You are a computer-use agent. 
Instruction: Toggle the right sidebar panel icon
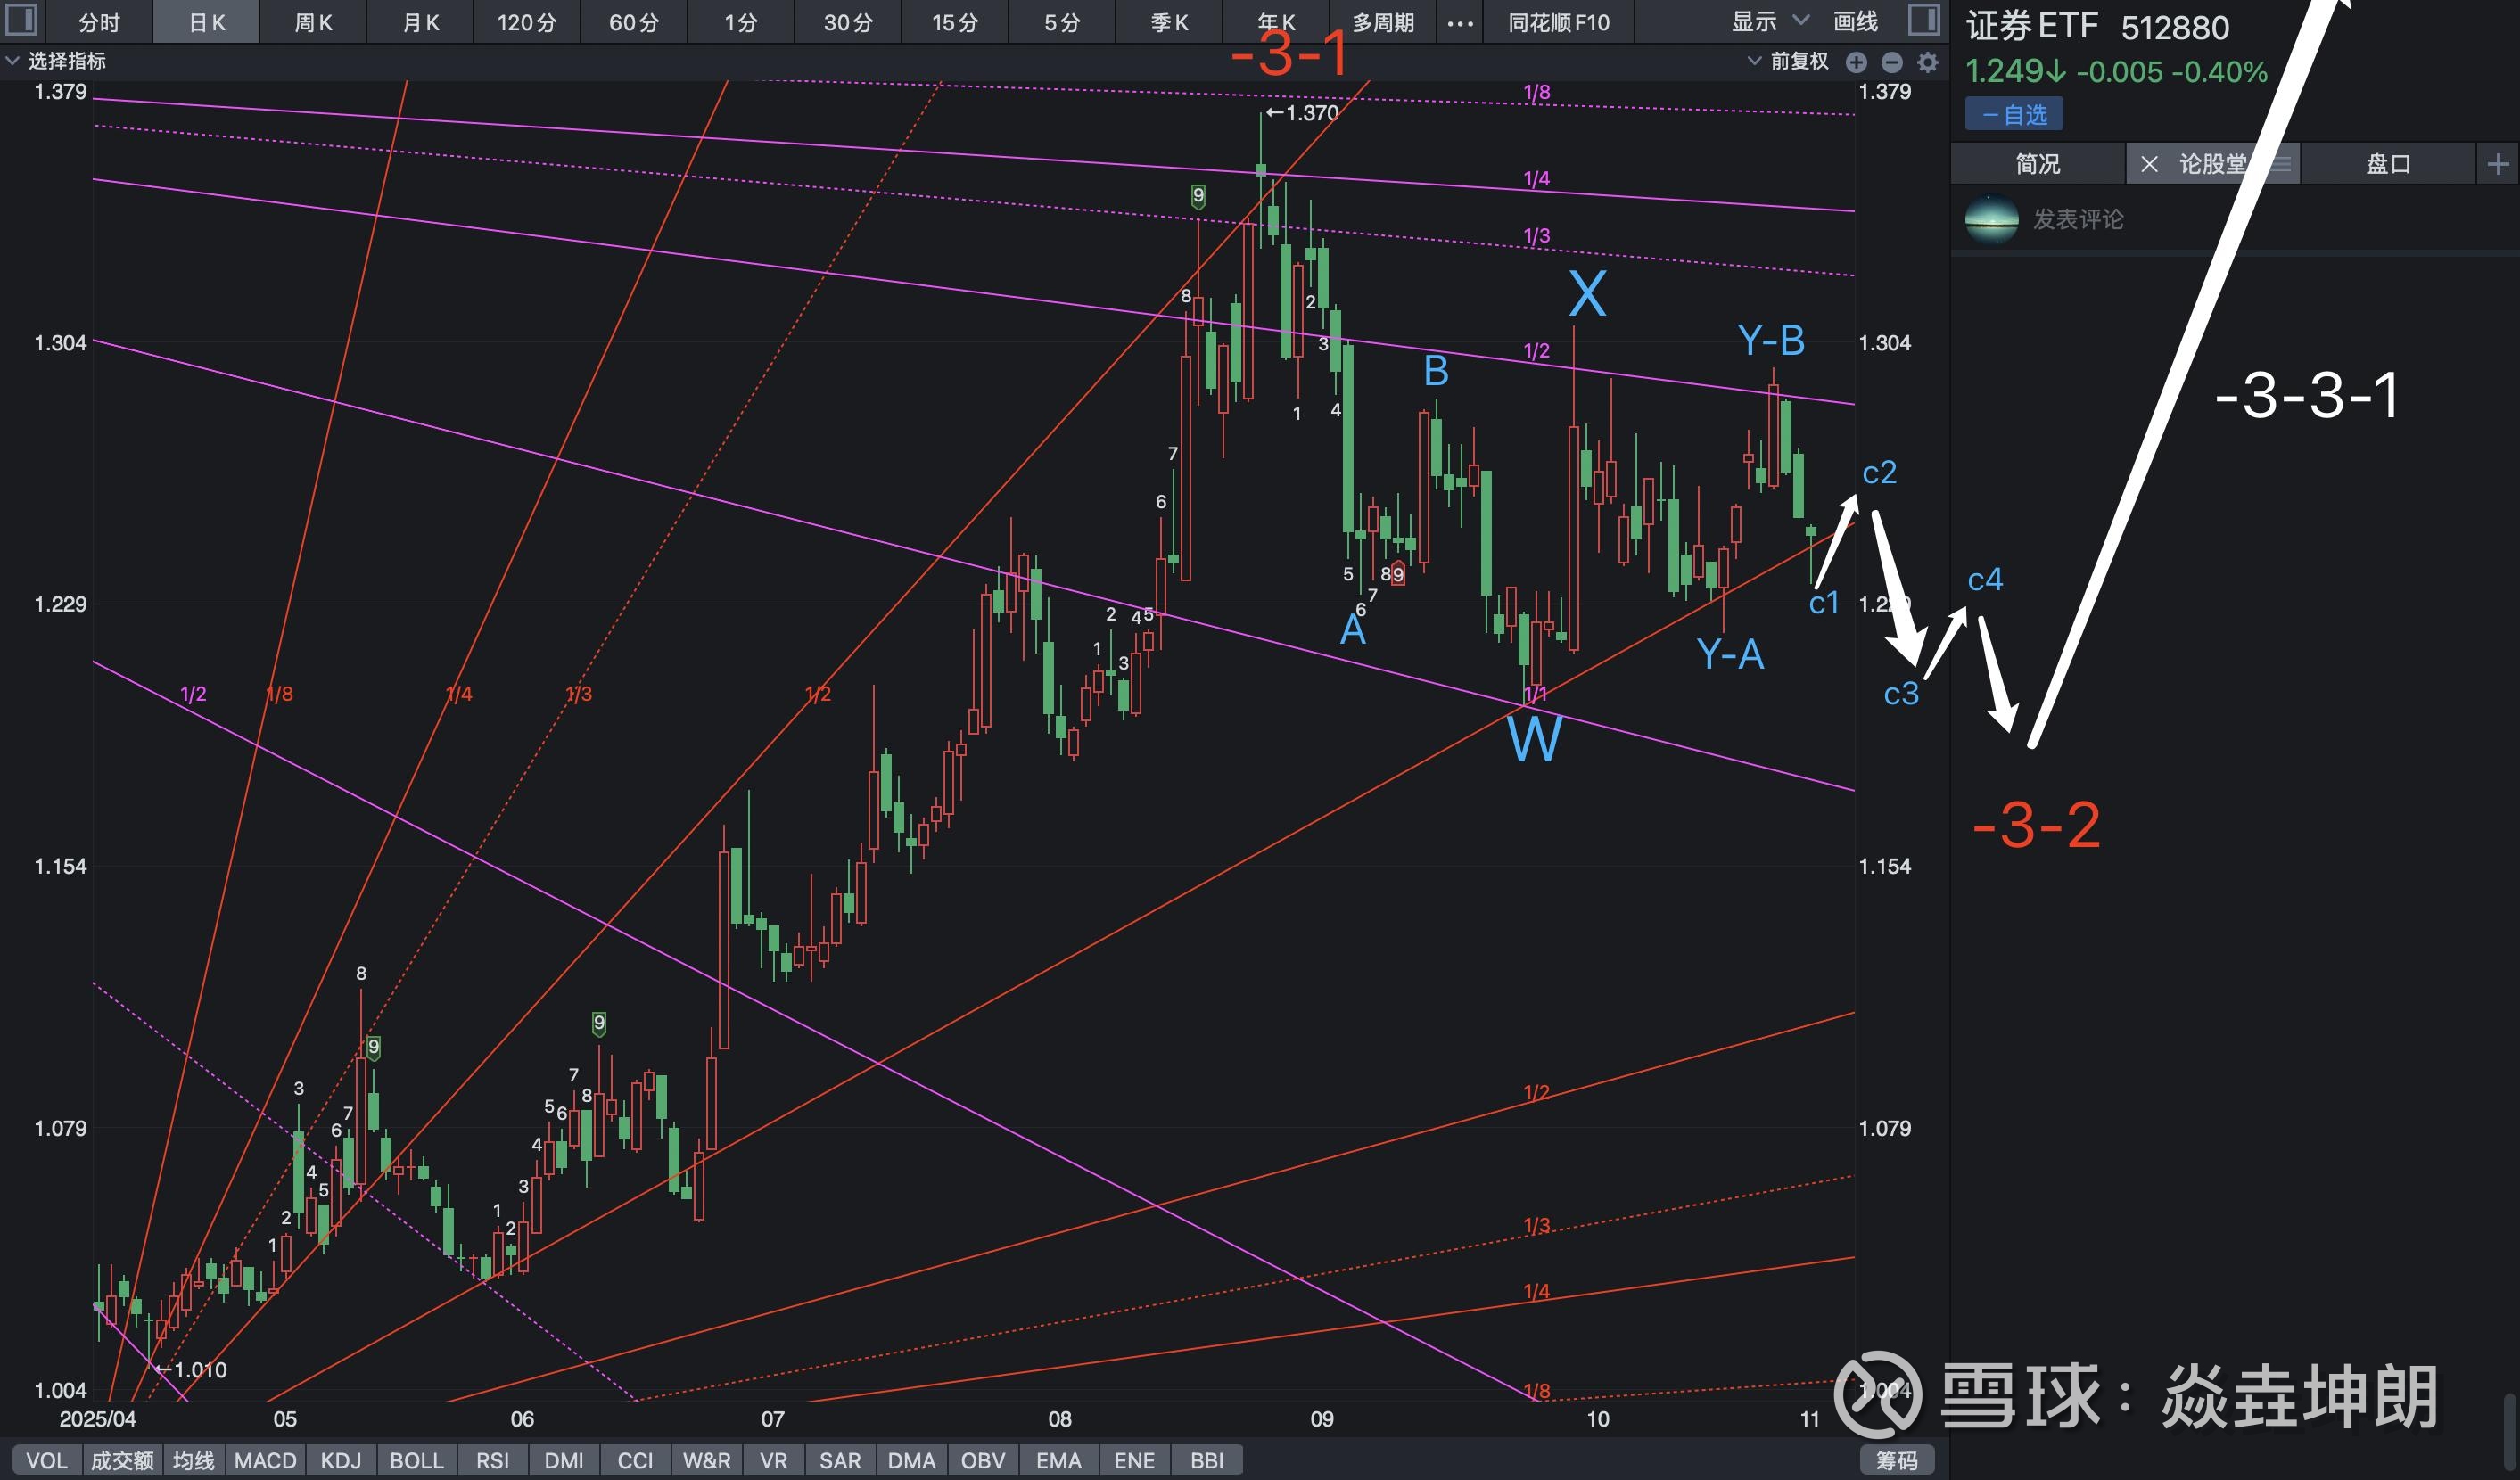pyautogui.click(x=1923, y=20)
